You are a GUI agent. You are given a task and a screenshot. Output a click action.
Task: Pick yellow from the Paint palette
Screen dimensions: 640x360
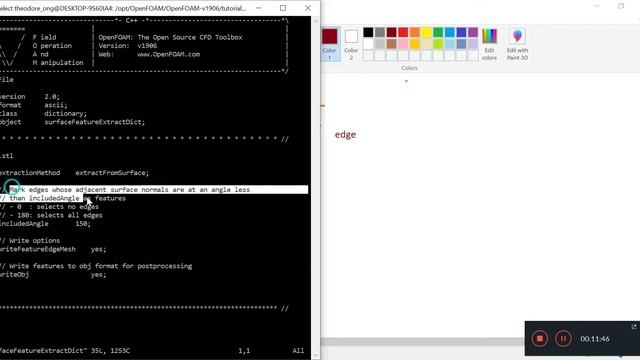pos(427,32)
